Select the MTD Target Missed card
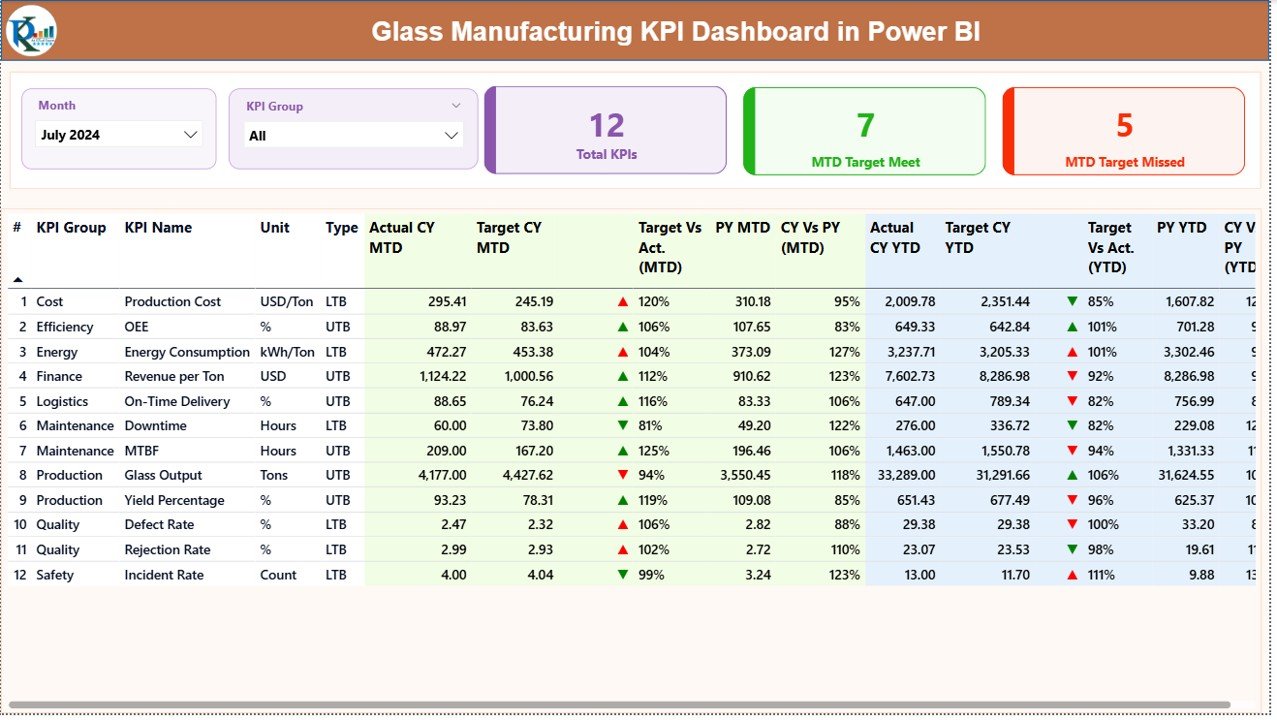Viewport: 1277px width, 720px height. [x=1123, y=130]
